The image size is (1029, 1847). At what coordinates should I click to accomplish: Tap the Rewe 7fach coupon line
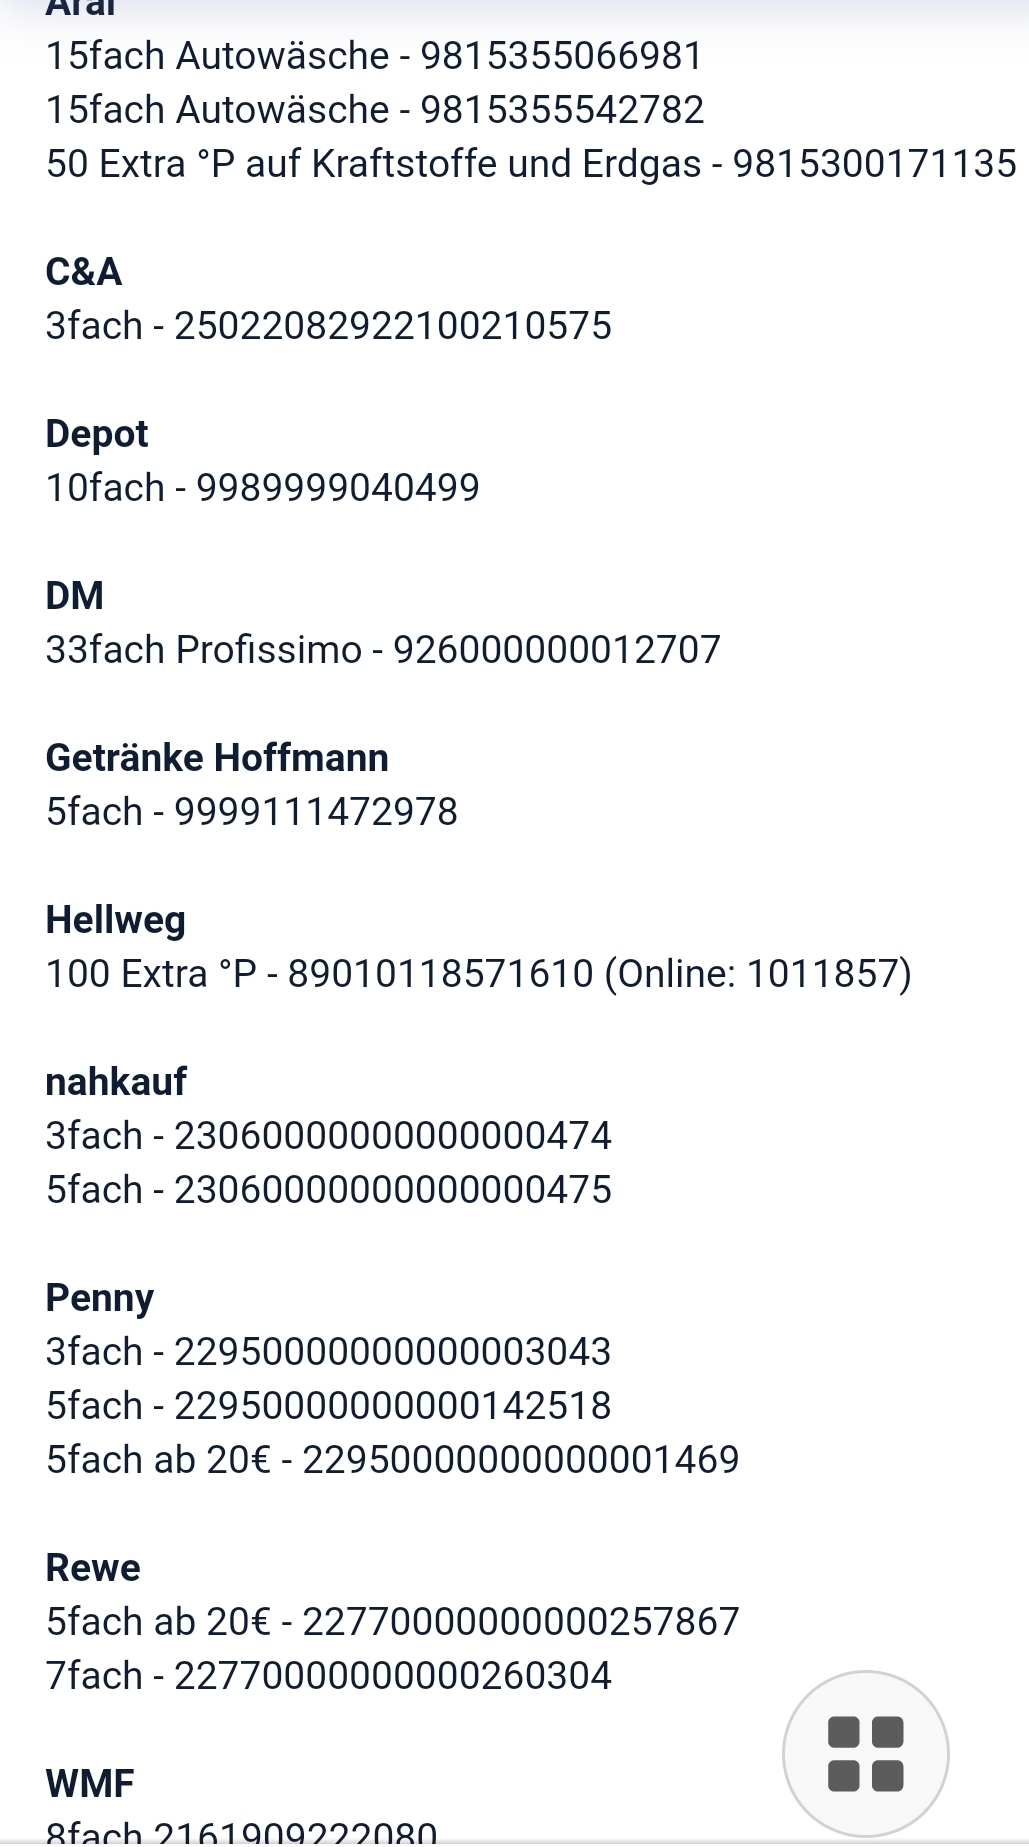click(x=328, y=1676)
